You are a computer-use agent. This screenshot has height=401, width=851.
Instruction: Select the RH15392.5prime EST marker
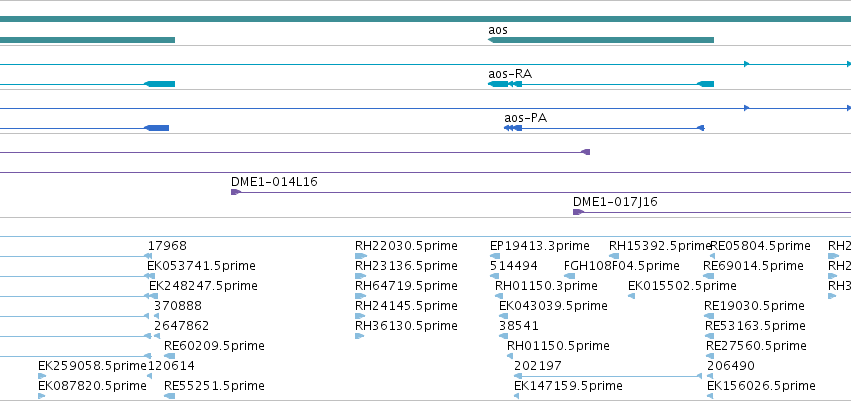pyautogui.click(x=615, y=256)
